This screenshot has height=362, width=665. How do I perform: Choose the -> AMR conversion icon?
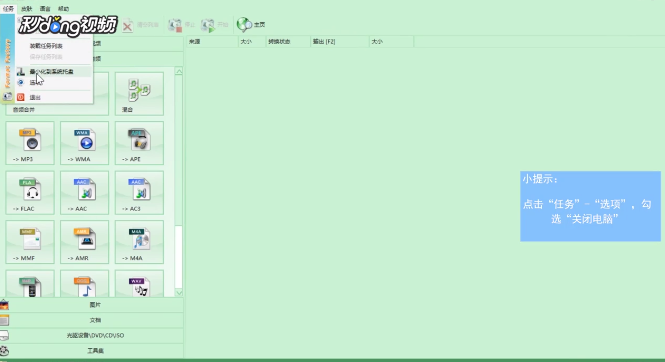coord(84,242)
